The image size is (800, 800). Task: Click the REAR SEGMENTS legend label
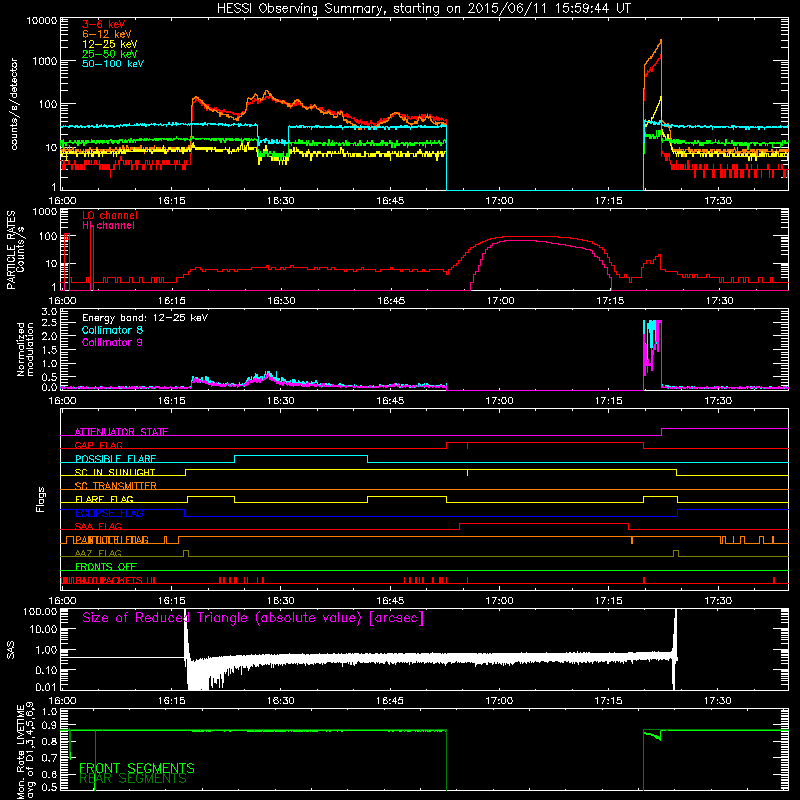click(133, 779)
